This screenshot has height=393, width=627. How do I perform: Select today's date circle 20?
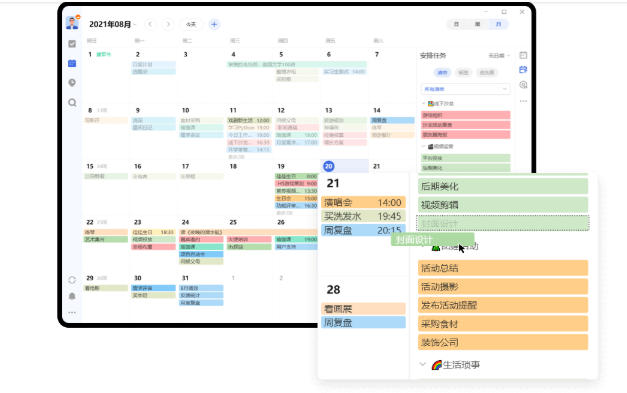[329, 166]
